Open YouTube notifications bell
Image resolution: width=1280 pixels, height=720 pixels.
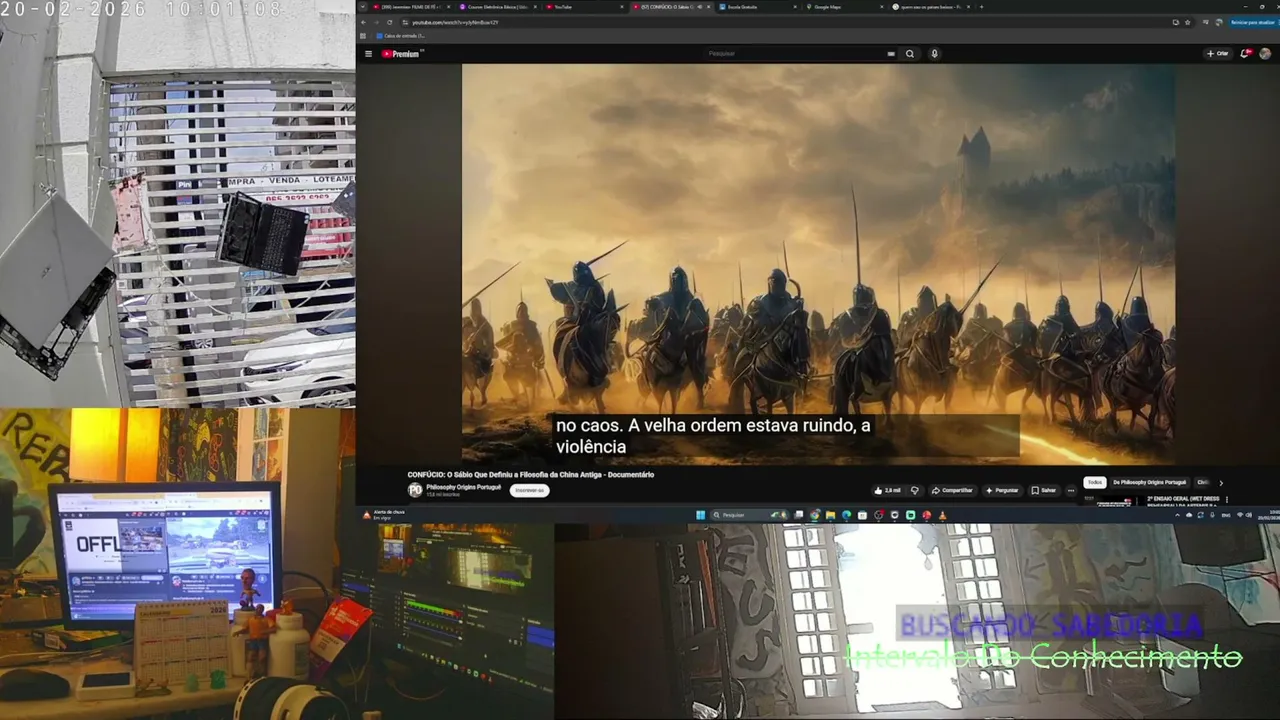pyautogui.click(x=1246, y=54)
